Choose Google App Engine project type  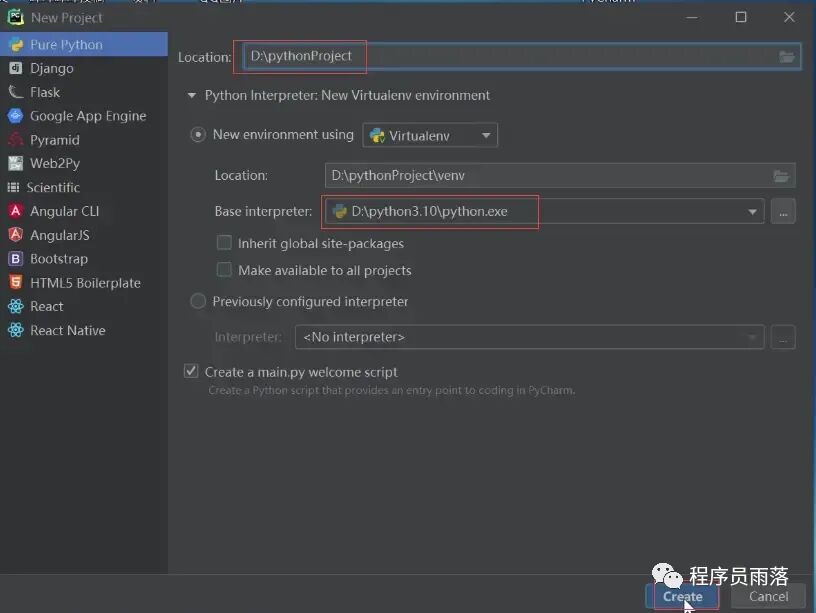click(x=84, y=116)
